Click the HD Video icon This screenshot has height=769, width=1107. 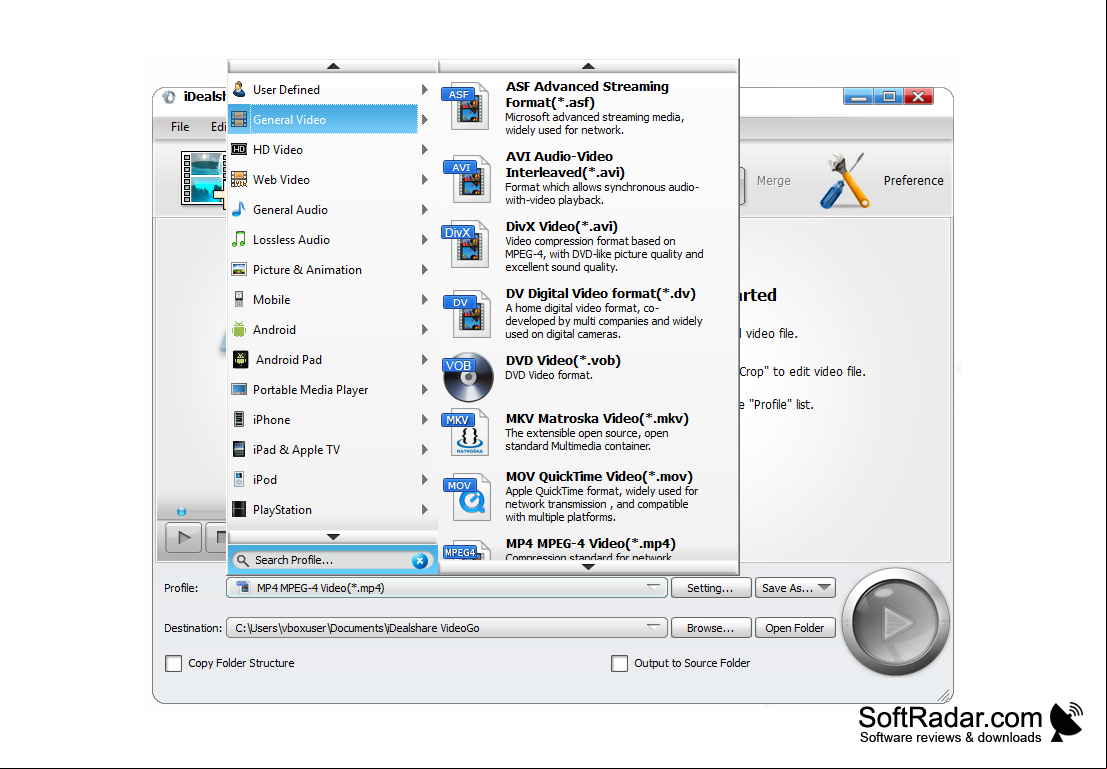[x=239, y=149]
